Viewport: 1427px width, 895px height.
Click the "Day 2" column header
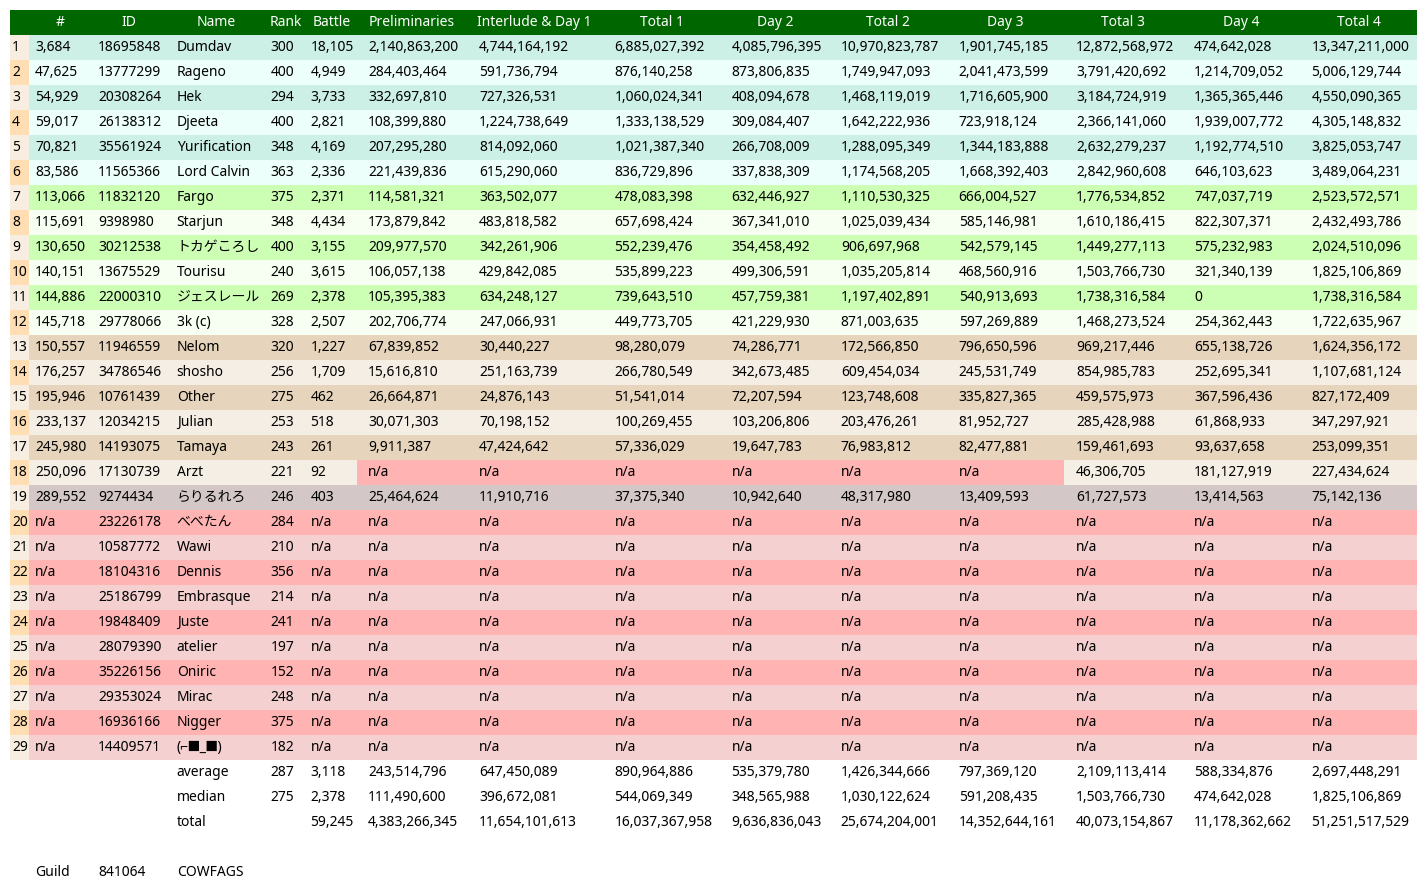click(x=775, y=21)
